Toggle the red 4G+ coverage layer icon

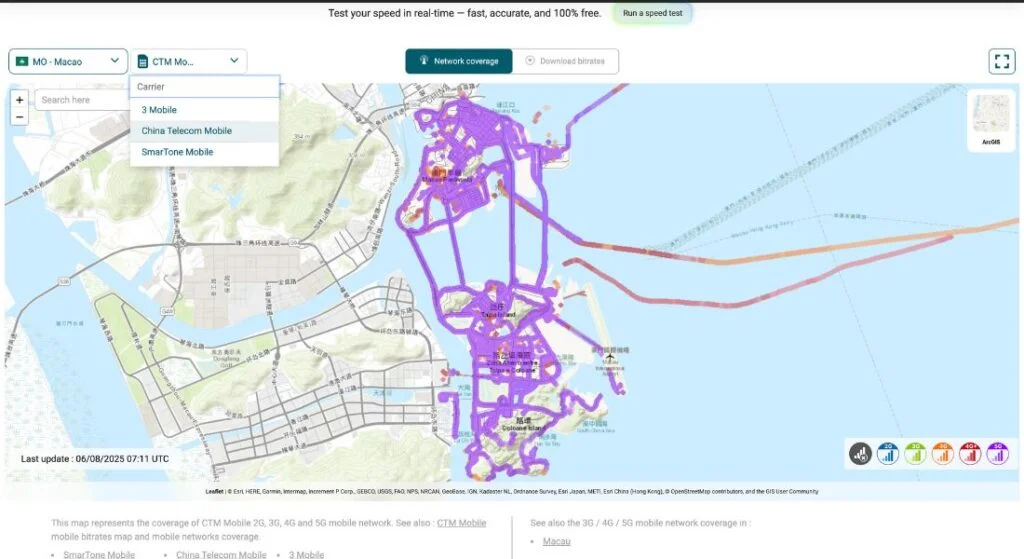point(970,453)
